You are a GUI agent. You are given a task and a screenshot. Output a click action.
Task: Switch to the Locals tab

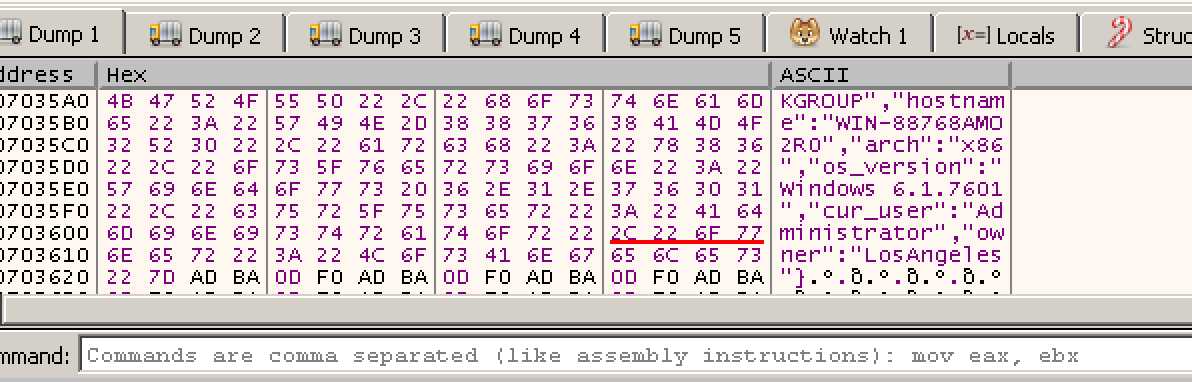coord(1005,35)
